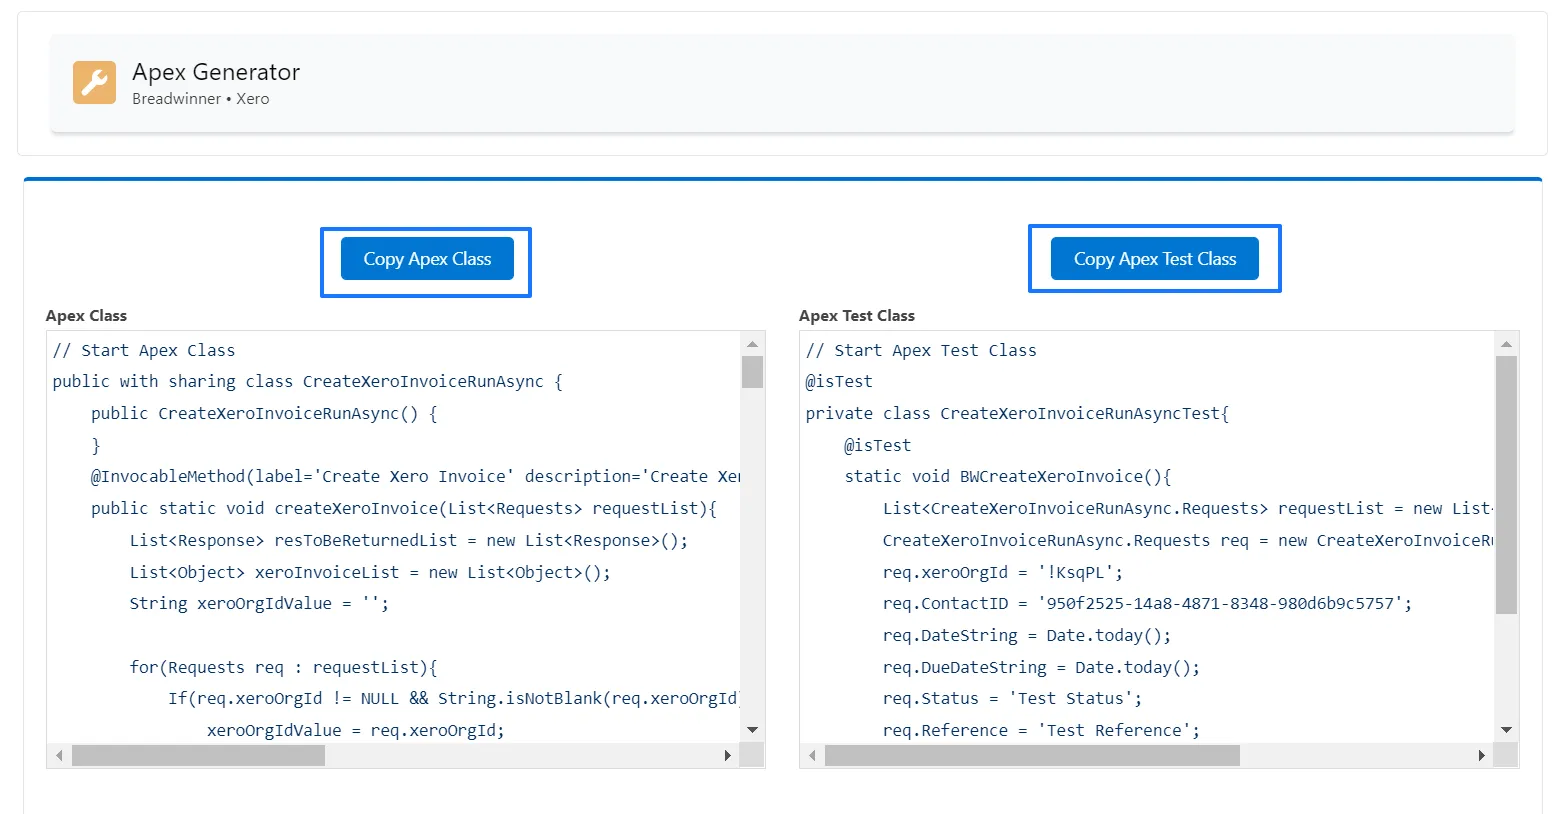
Task: Click line 'req.xeroOrgId = '!KsqPL';'
Action: click(1003, 573)
